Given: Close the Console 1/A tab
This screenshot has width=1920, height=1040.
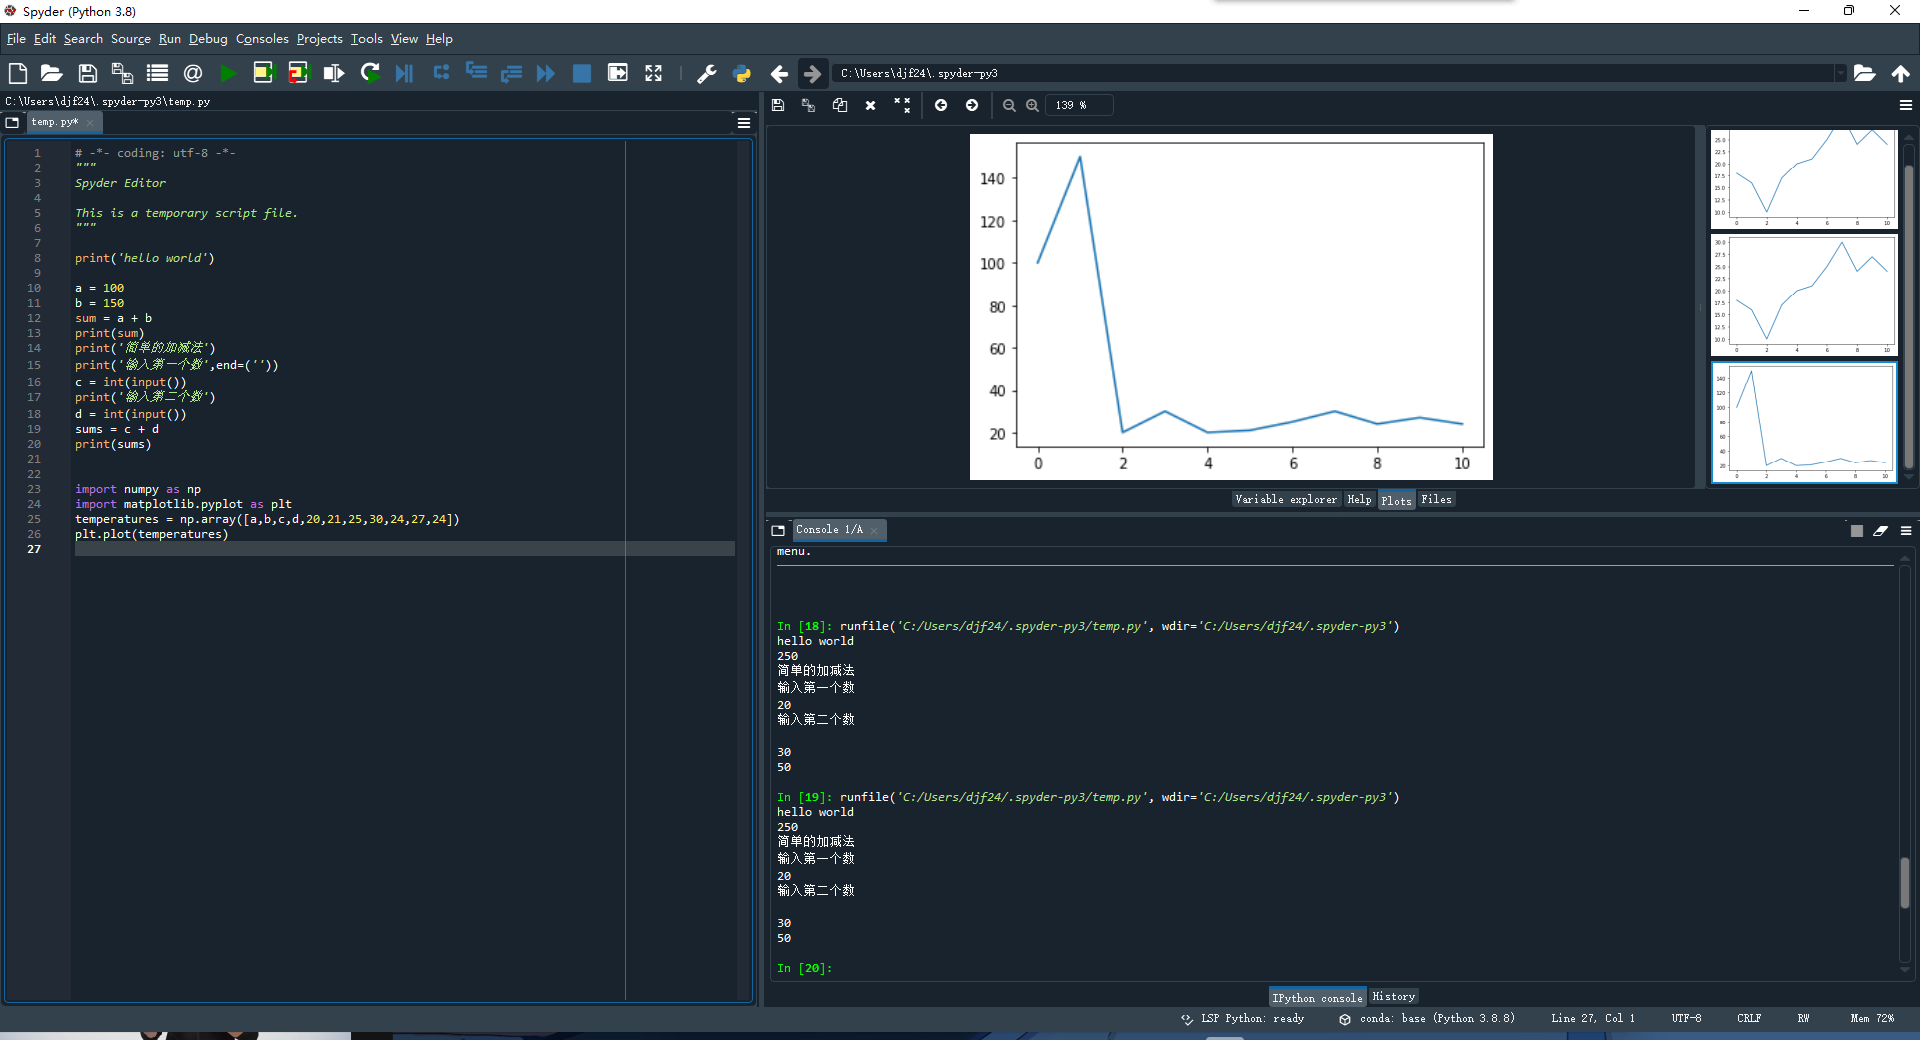Looking at the screenshot, I should [x=874, y=530].
